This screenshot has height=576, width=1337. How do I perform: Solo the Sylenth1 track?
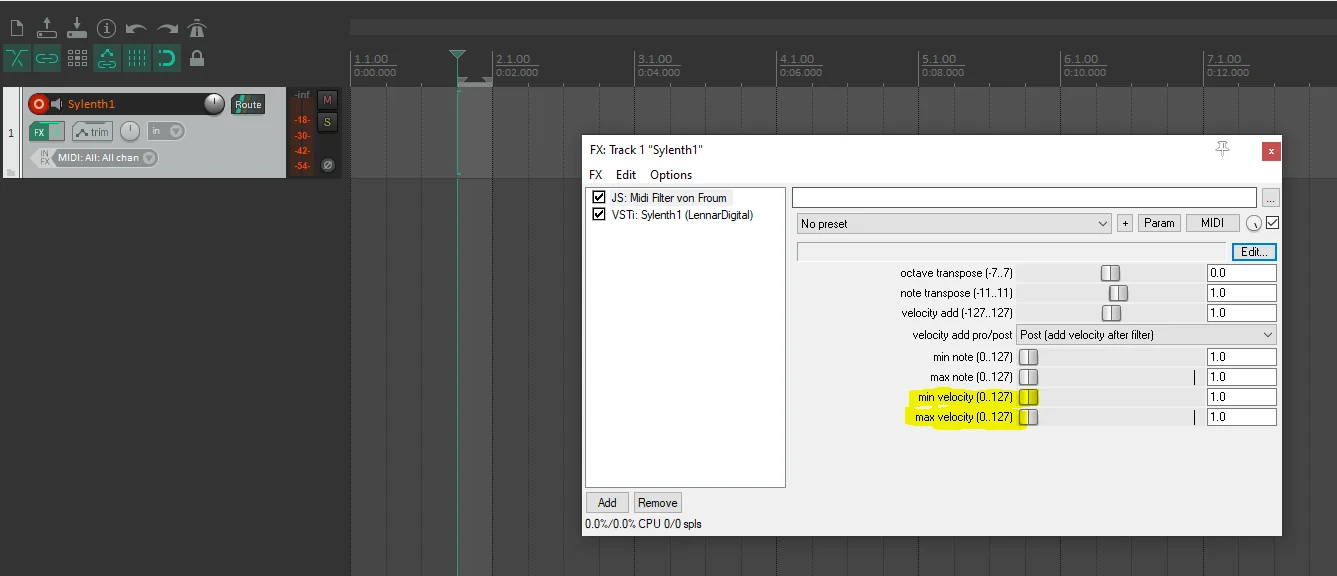click(327, 122)
